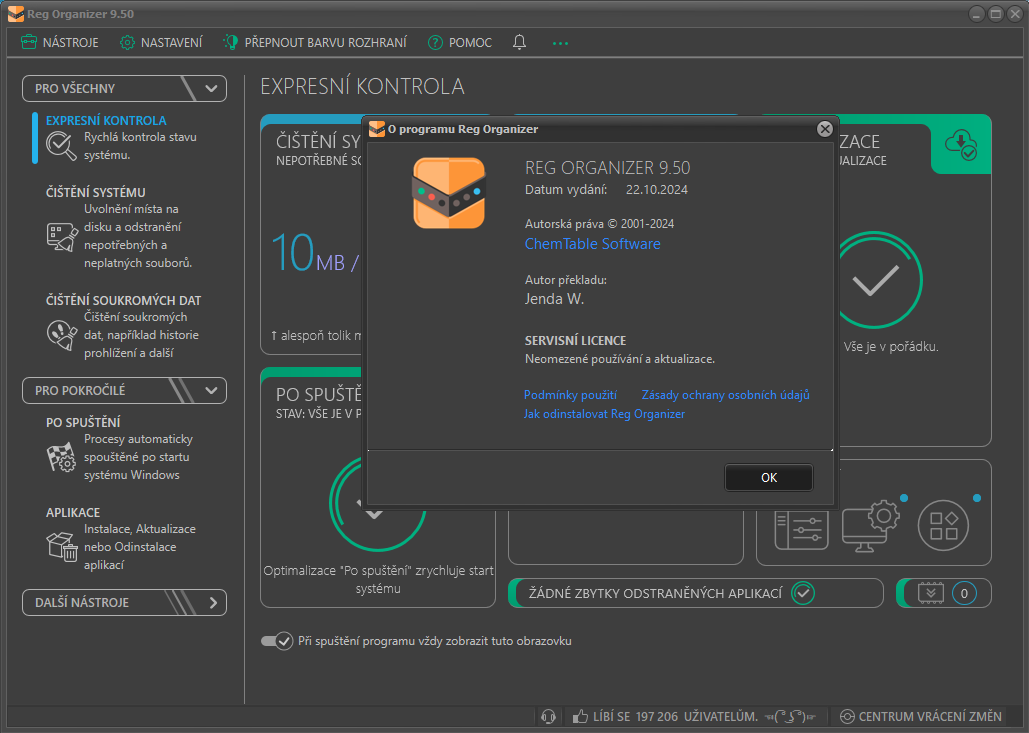Click the notification bell icon
This screenshot has width=1029, height=733.
pos(519,42)
